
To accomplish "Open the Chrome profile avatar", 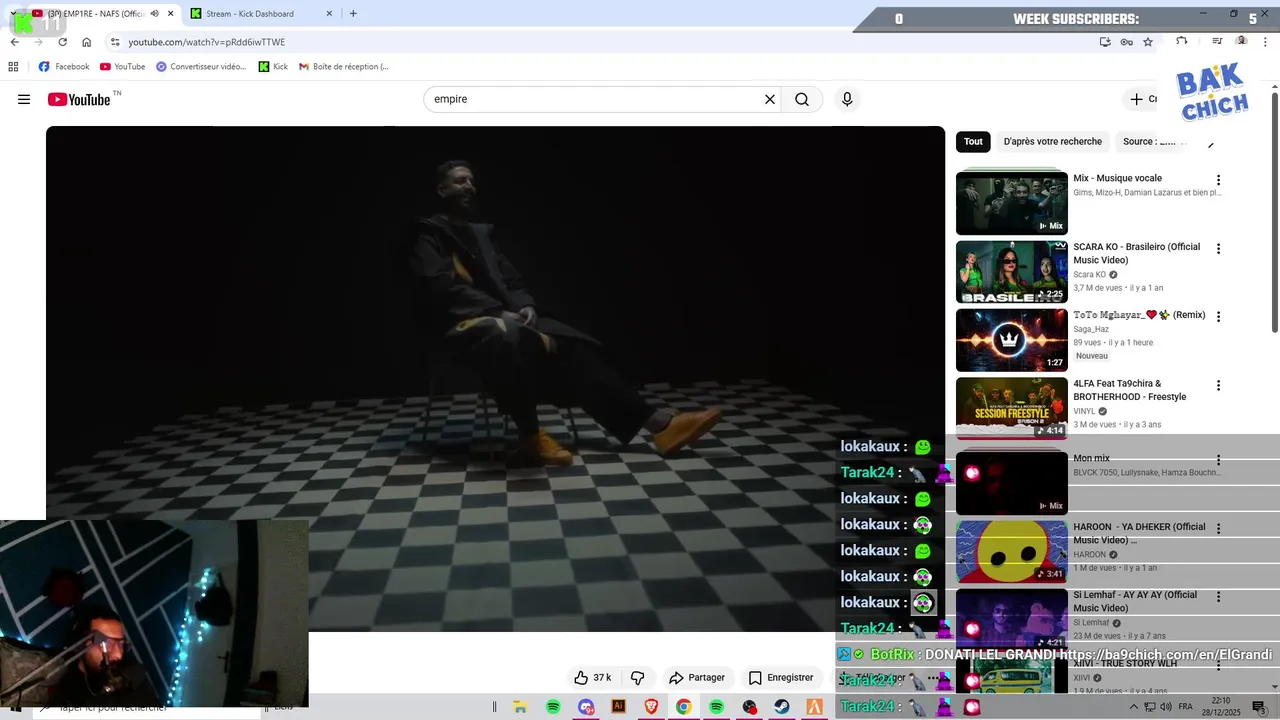I will [1241, 41].
